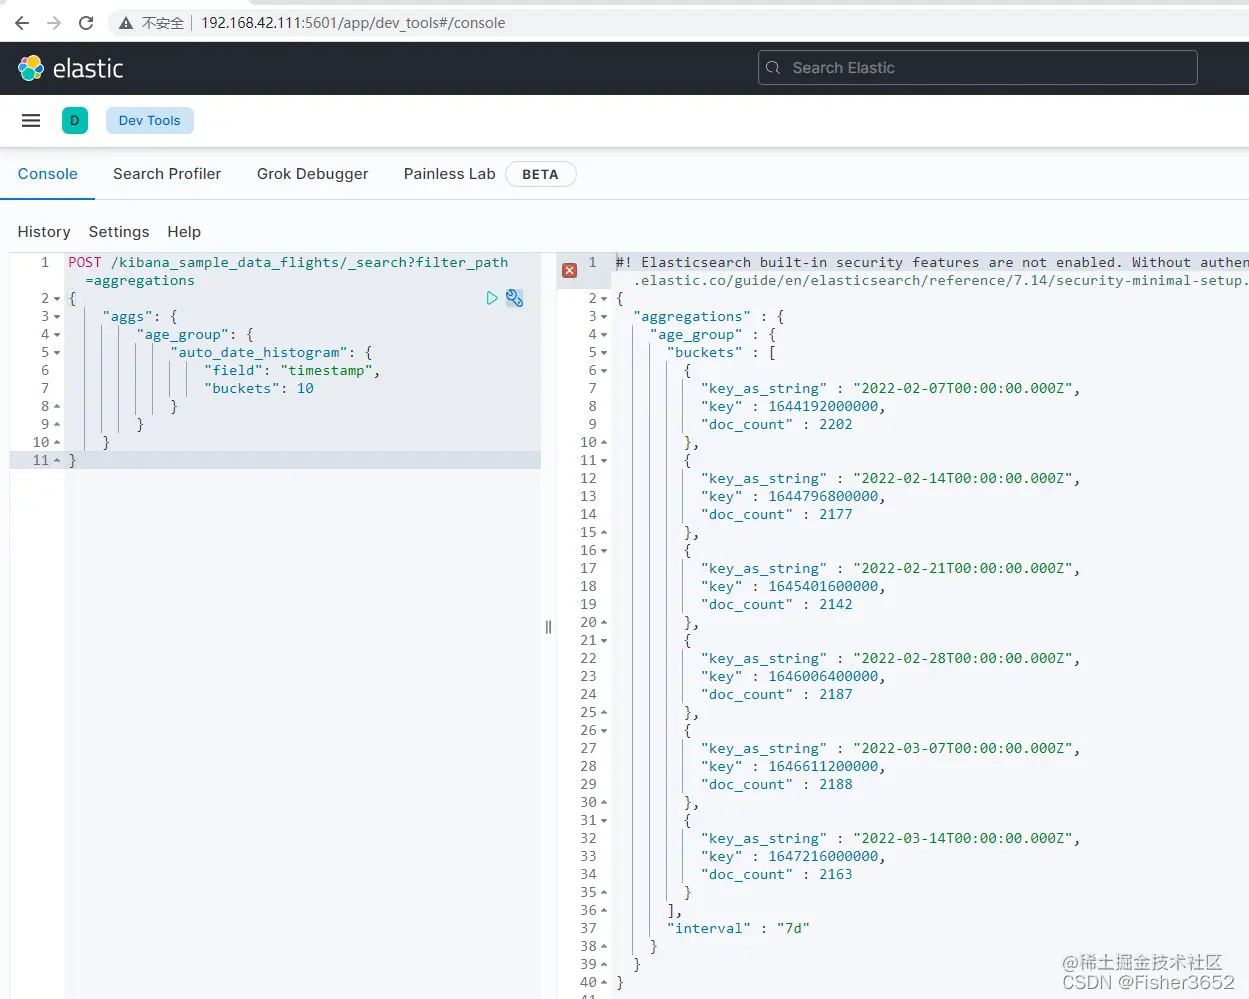Collapse response bucket fold arrow line 6

[x=604, y=371]
